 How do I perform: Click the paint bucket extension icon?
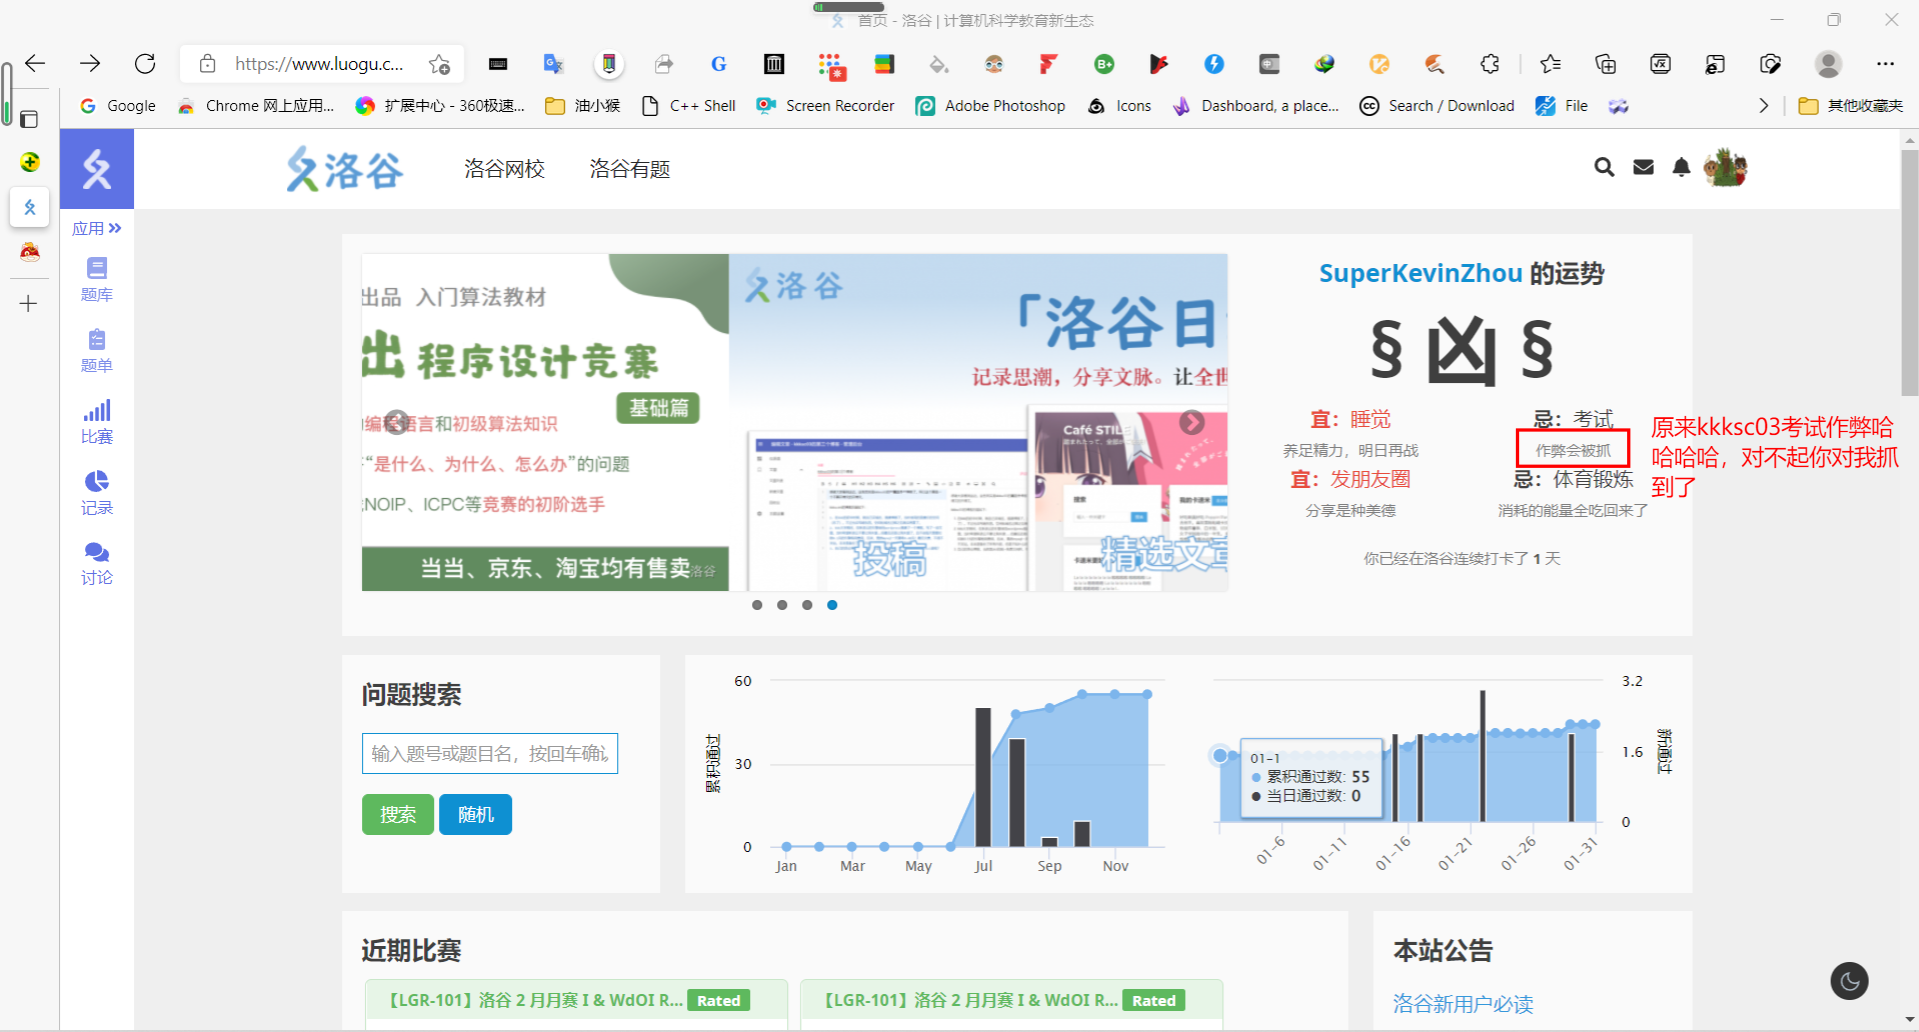tap(938, 64)
